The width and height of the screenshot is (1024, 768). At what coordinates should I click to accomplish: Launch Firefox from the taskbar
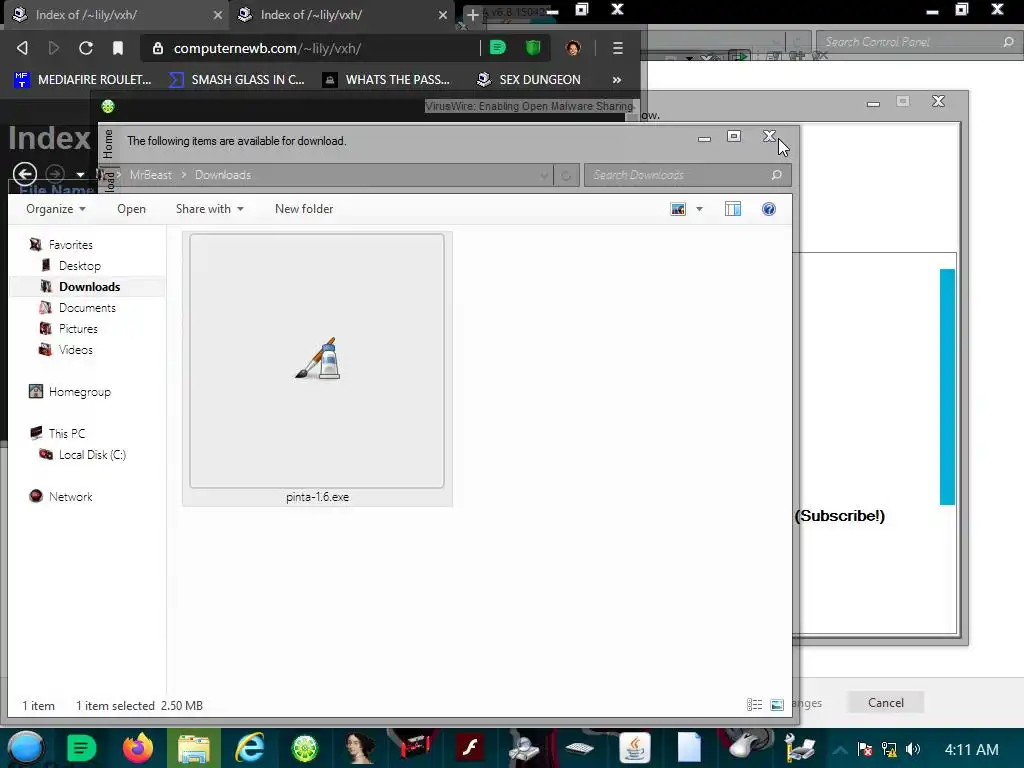(137, 748)
